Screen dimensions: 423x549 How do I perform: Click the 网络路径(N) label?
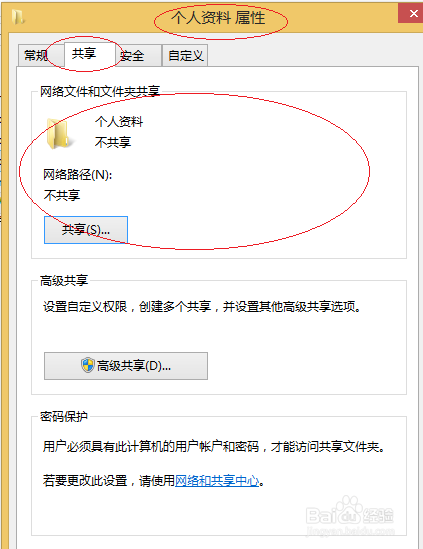(78, 174)
